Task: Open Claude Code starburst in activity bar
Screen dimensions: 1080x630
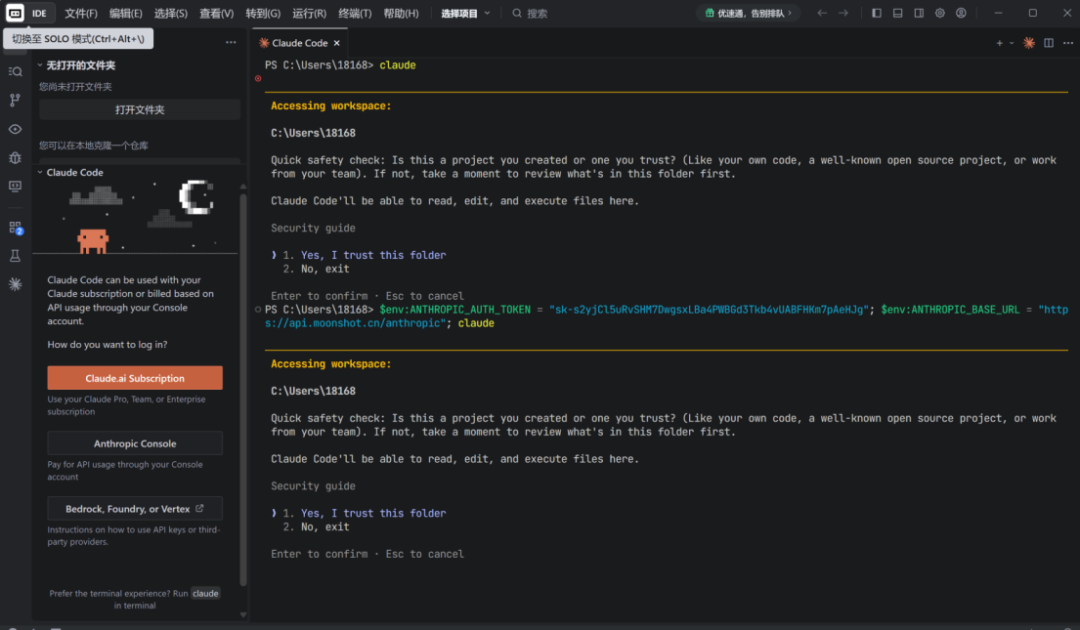Action: (15, 284)
